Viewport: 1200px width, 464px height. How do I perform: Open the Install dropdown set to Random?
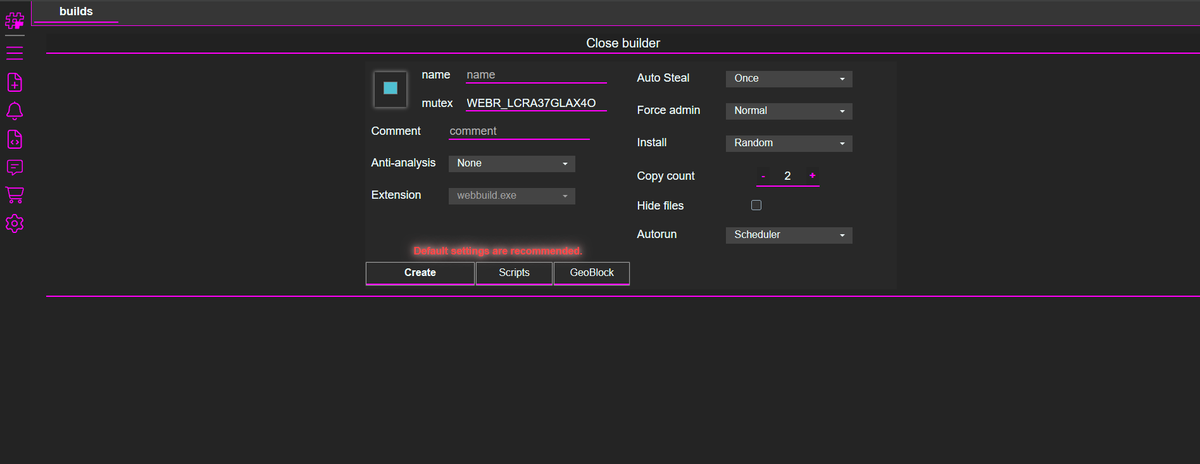tap(789, 143)
